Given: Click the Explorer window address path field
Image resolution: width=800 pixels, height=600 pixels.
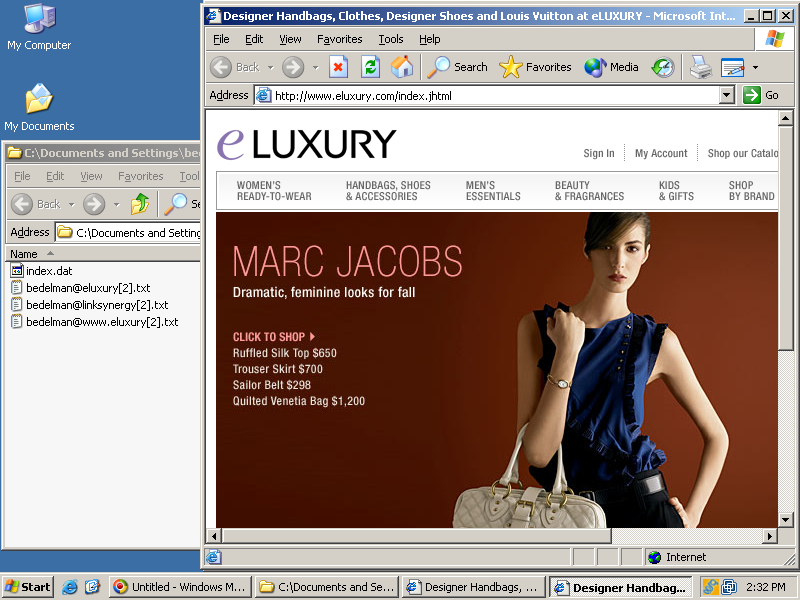Looking at the screenshot, I should [128, 233].
